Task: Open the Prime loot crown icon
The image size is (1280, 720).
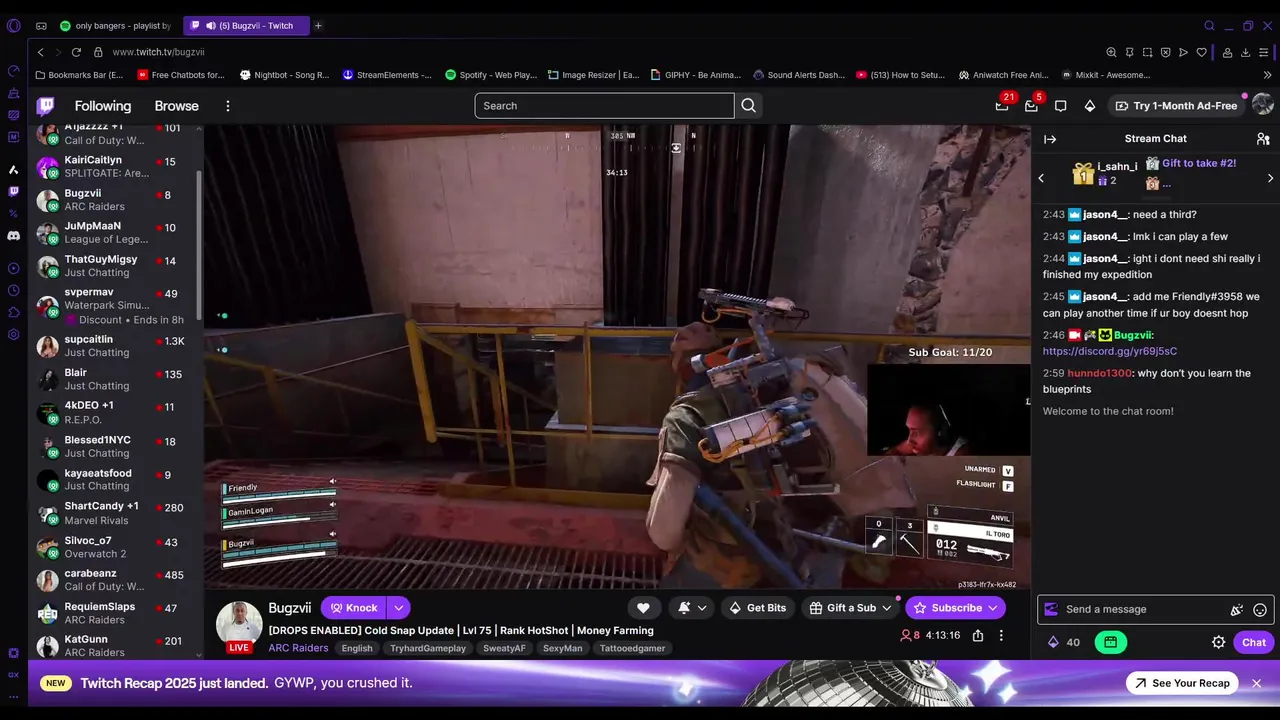Action: 1002,105
